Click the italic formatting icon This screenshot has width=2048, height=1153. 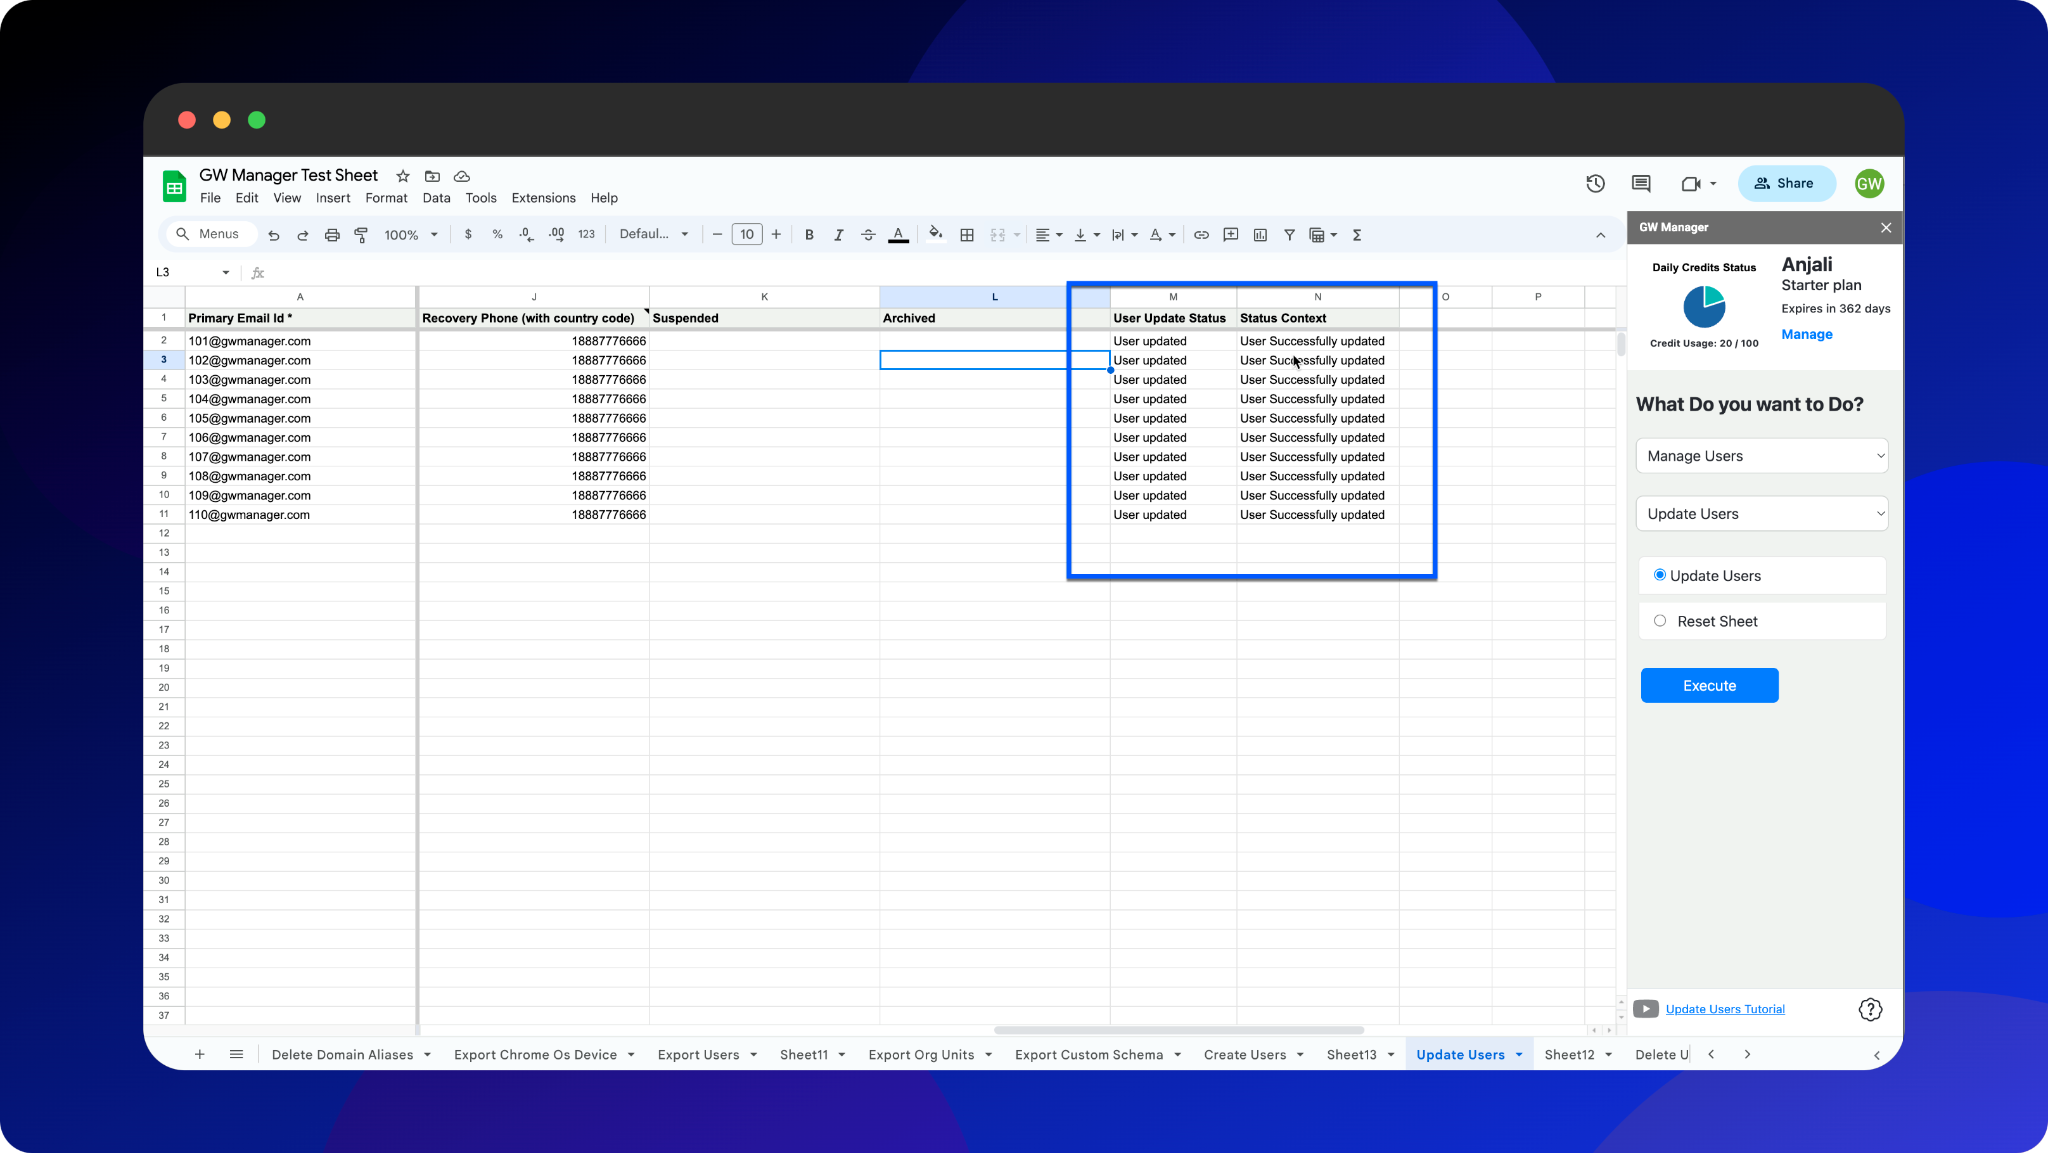838,235
